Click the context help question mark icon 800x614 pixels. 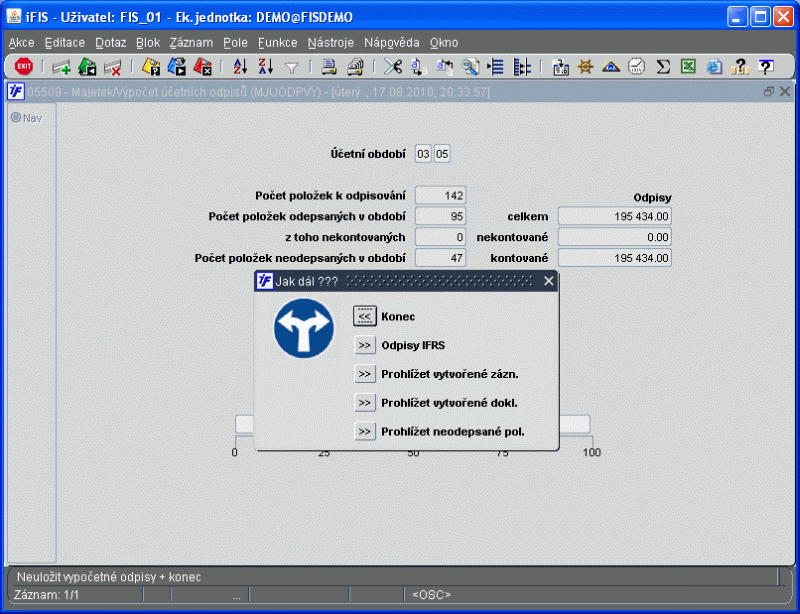(765, 67)
